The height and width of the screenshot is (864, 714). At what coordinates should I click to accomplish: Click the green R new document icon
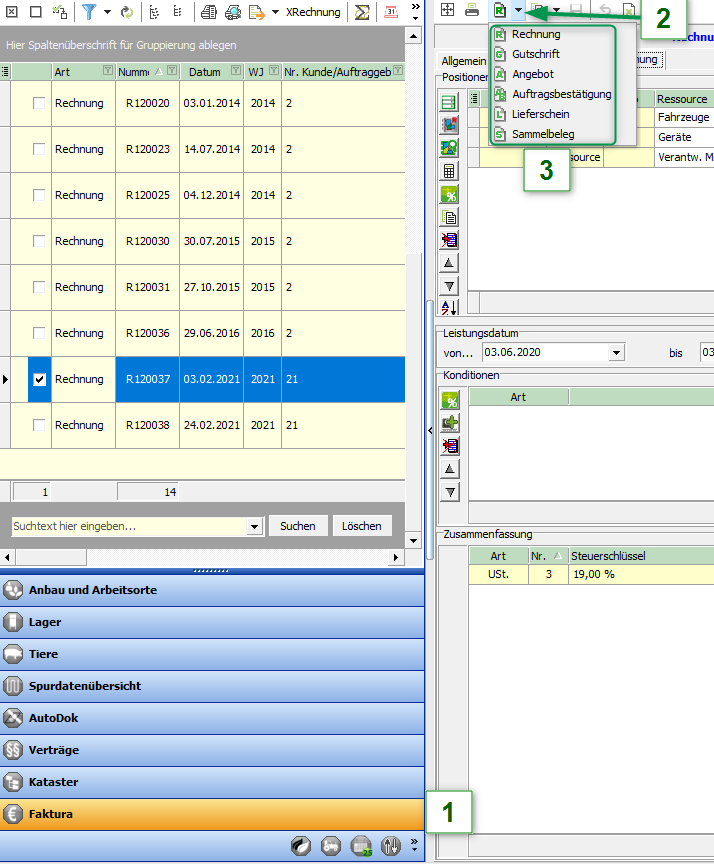tap(500, 9)
